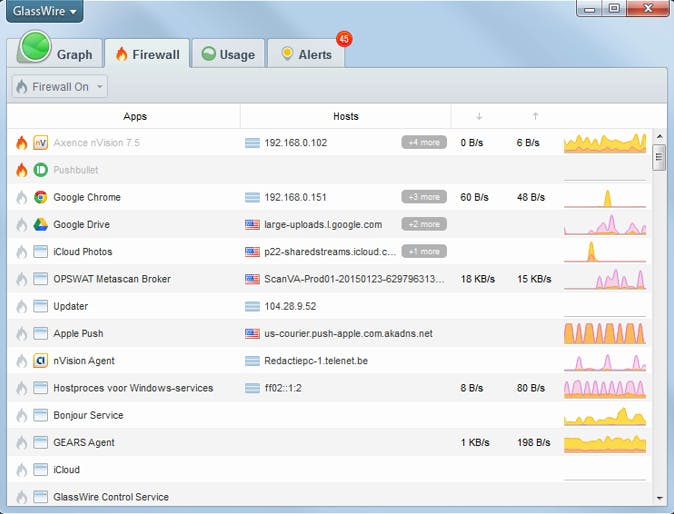The image size is (674, 514).
Task: Switch to the Firewall tab
Action: 147,54
